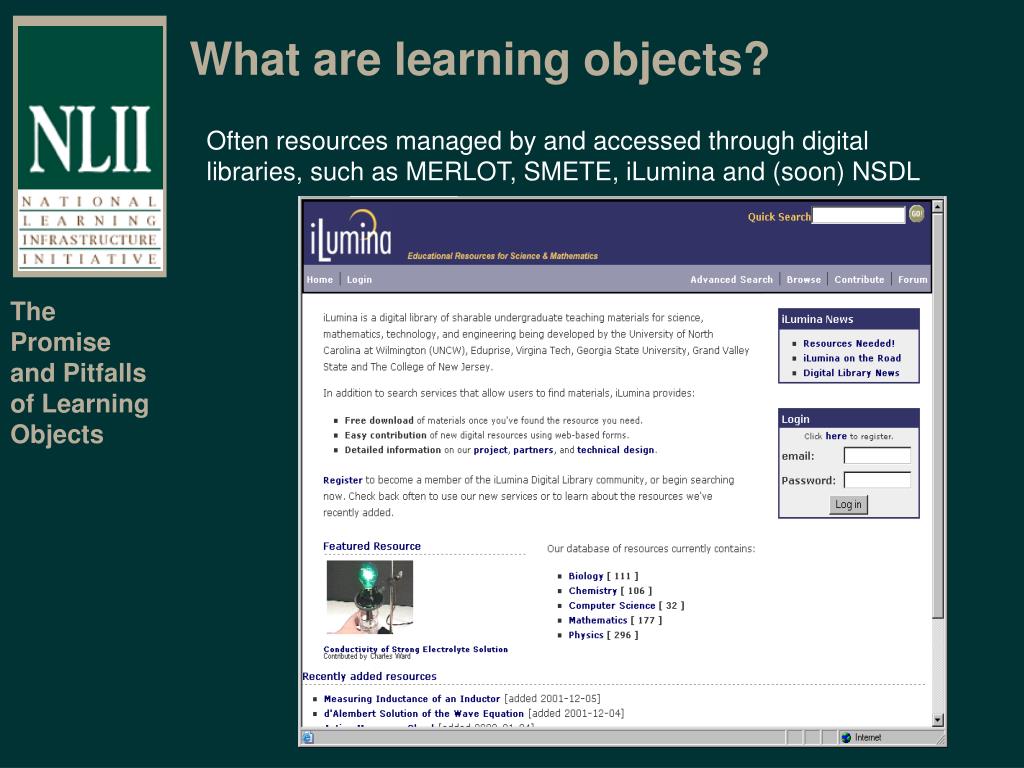
Task: Open the Forum navigation item
Action: coord(912,280)
